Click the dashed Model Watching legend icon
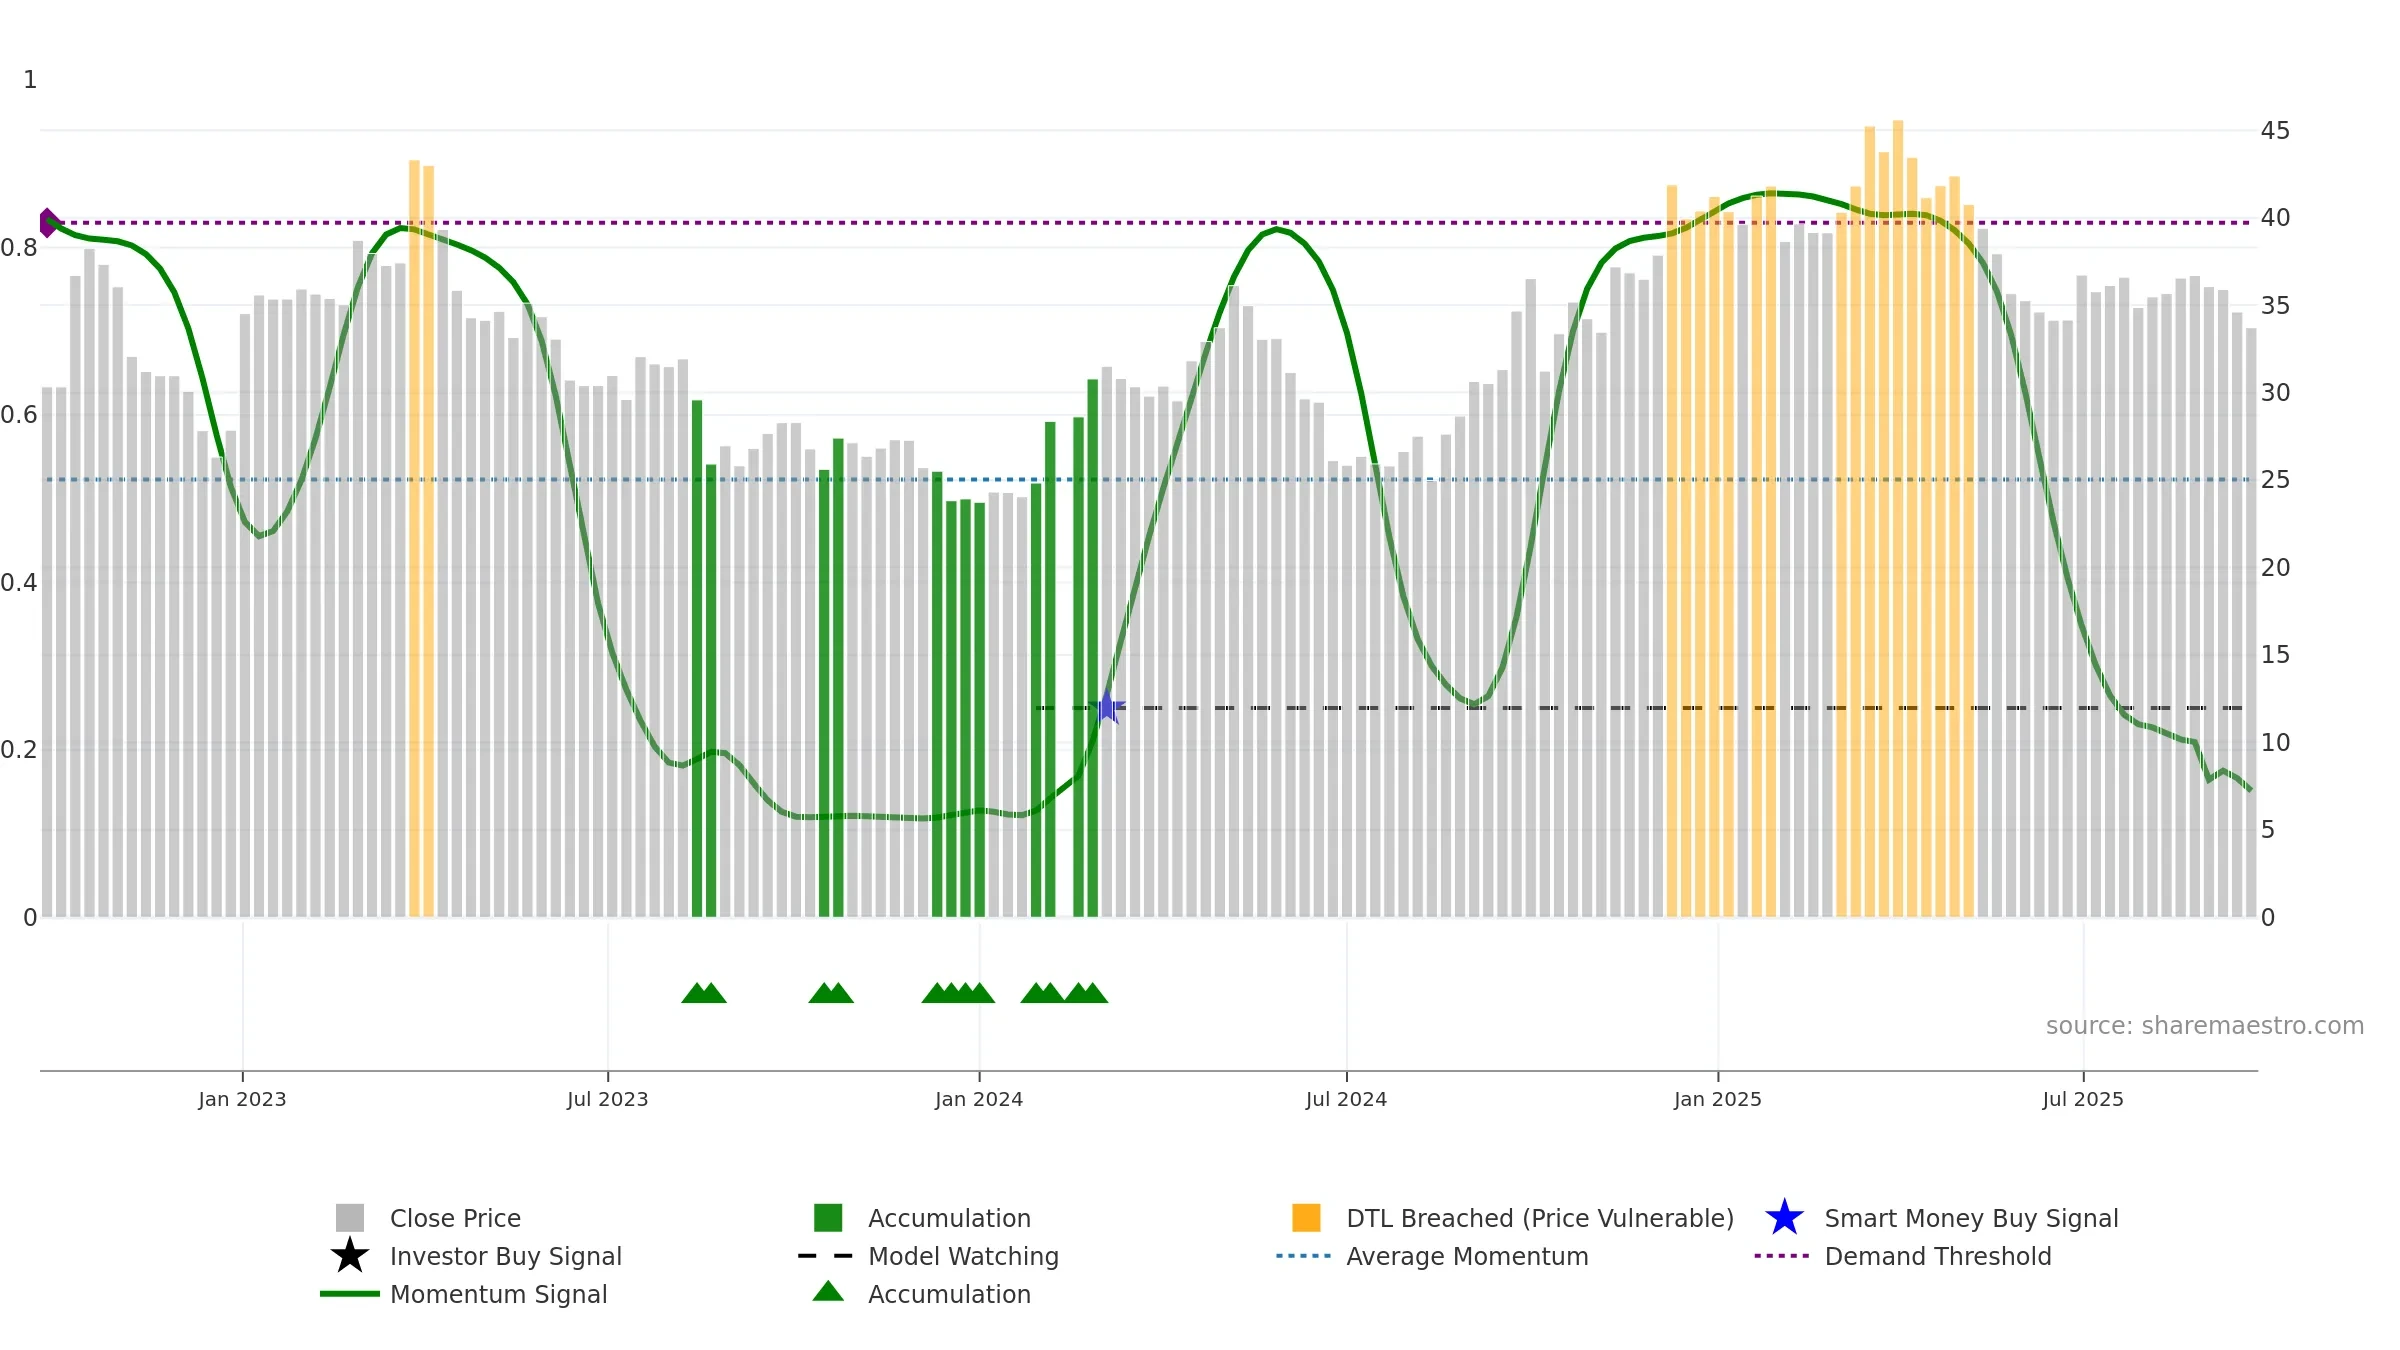 coord(826,1256)
